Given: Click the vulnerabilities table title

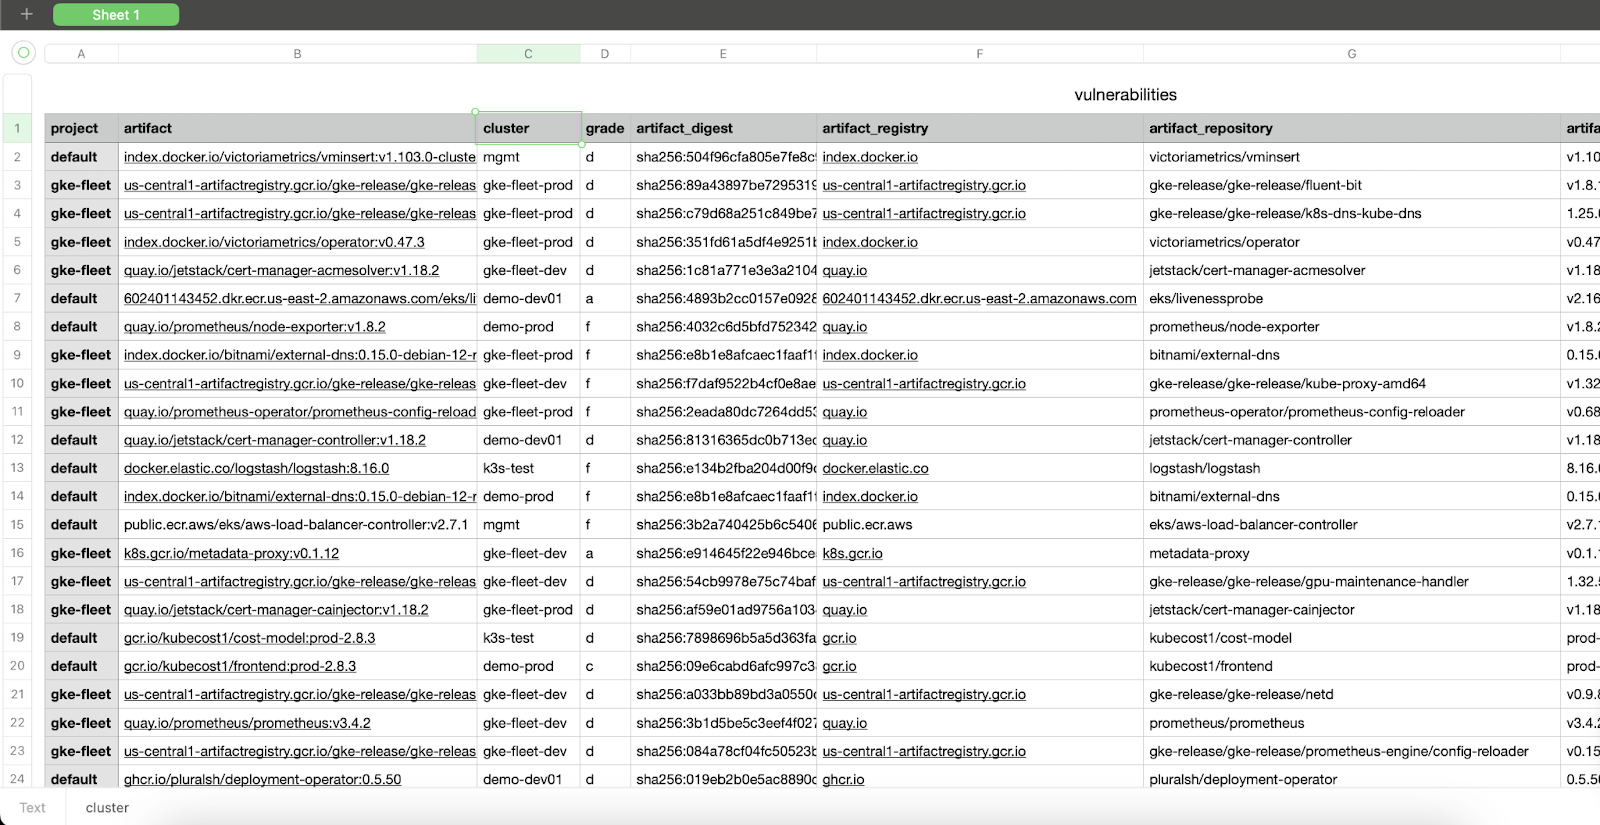Looking at the screenshot, I should pos(1125,95).
